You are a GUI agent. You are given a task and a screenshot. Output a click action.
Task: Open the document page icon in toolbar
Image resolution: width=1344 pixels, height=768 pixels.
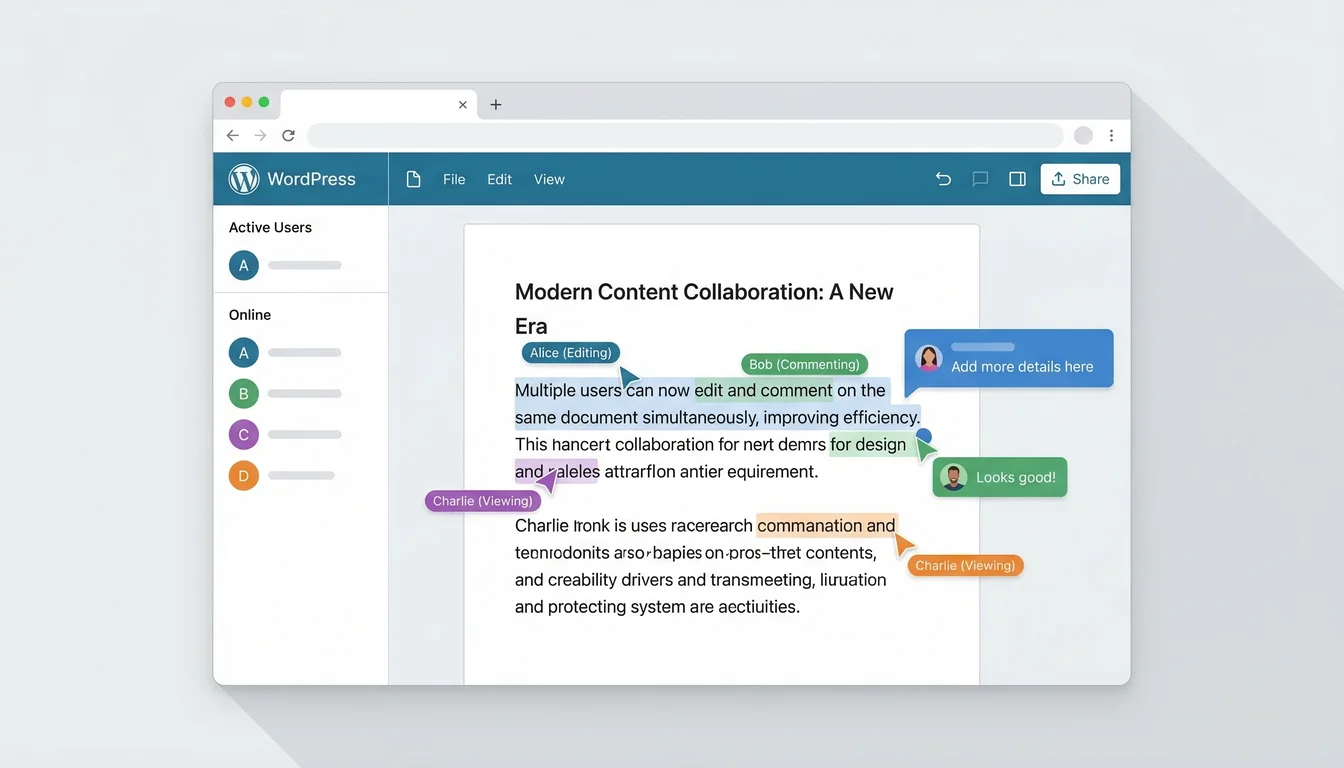413,179
